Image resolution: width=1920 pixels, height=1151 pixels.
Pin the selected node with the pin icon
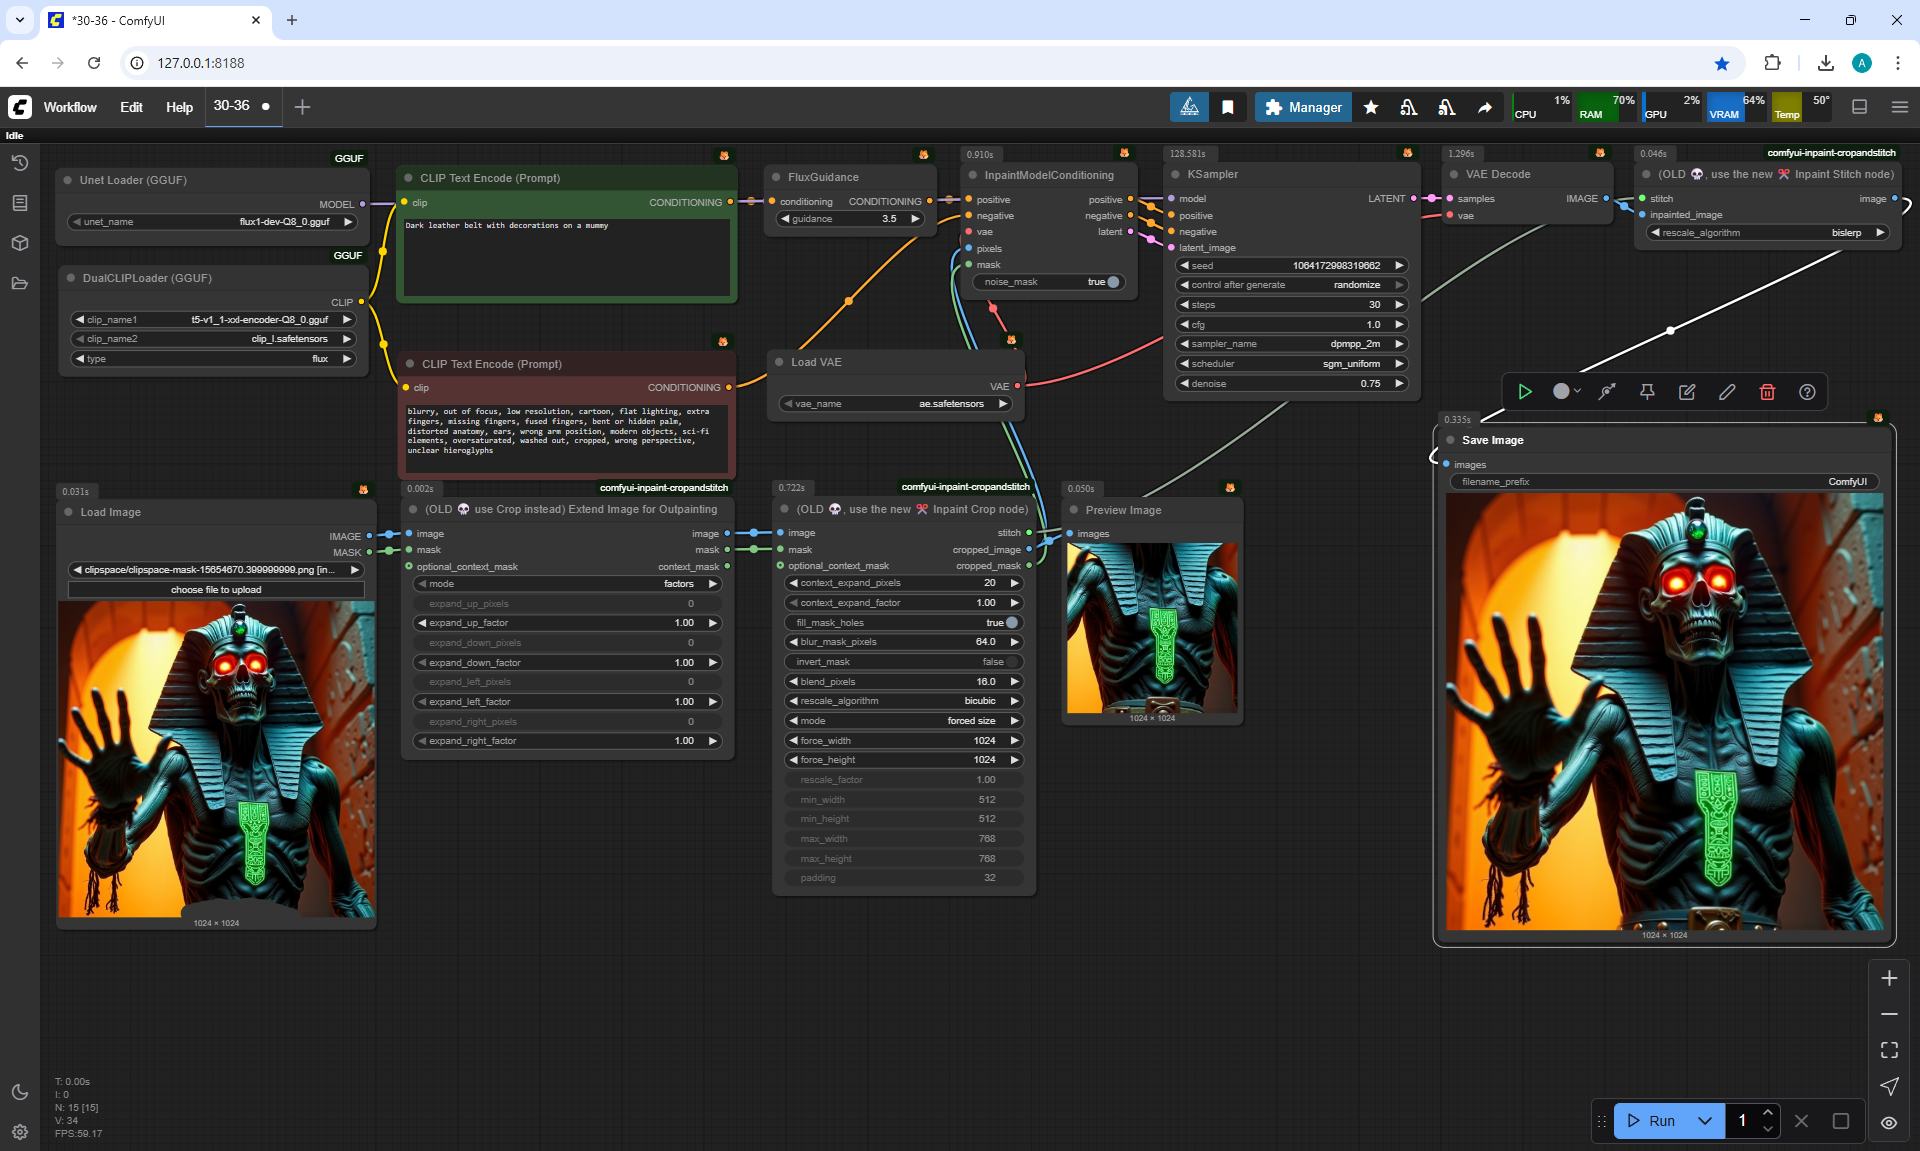(1647, 392)
